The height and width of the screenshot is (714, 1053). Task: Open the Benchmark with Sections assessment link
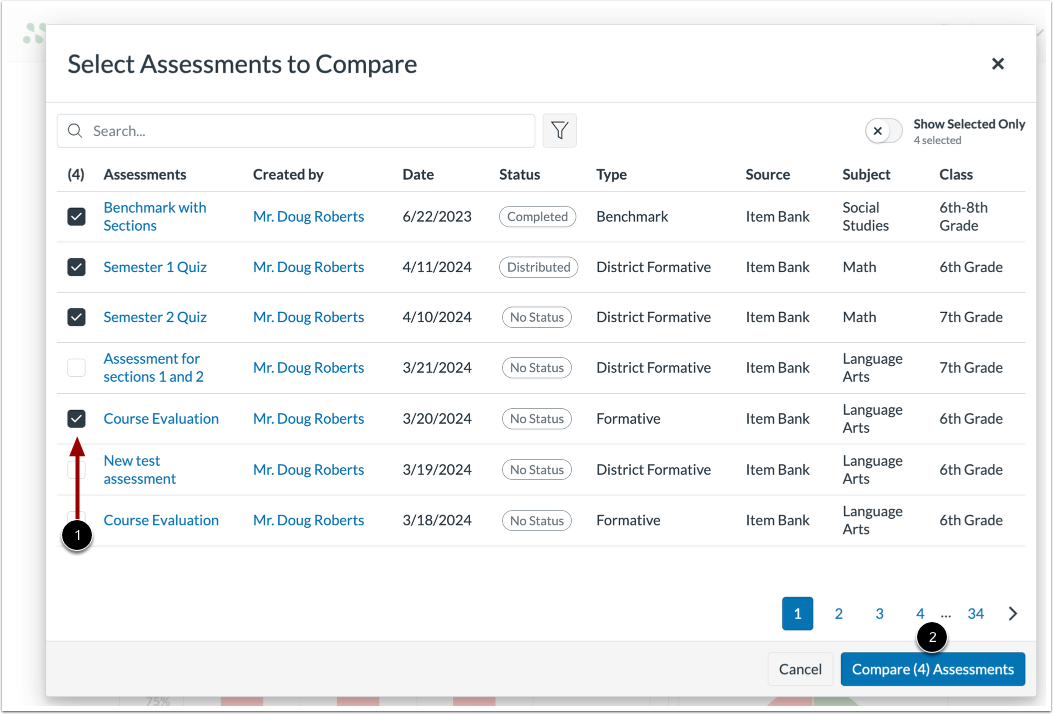click(x=154, y=216)
